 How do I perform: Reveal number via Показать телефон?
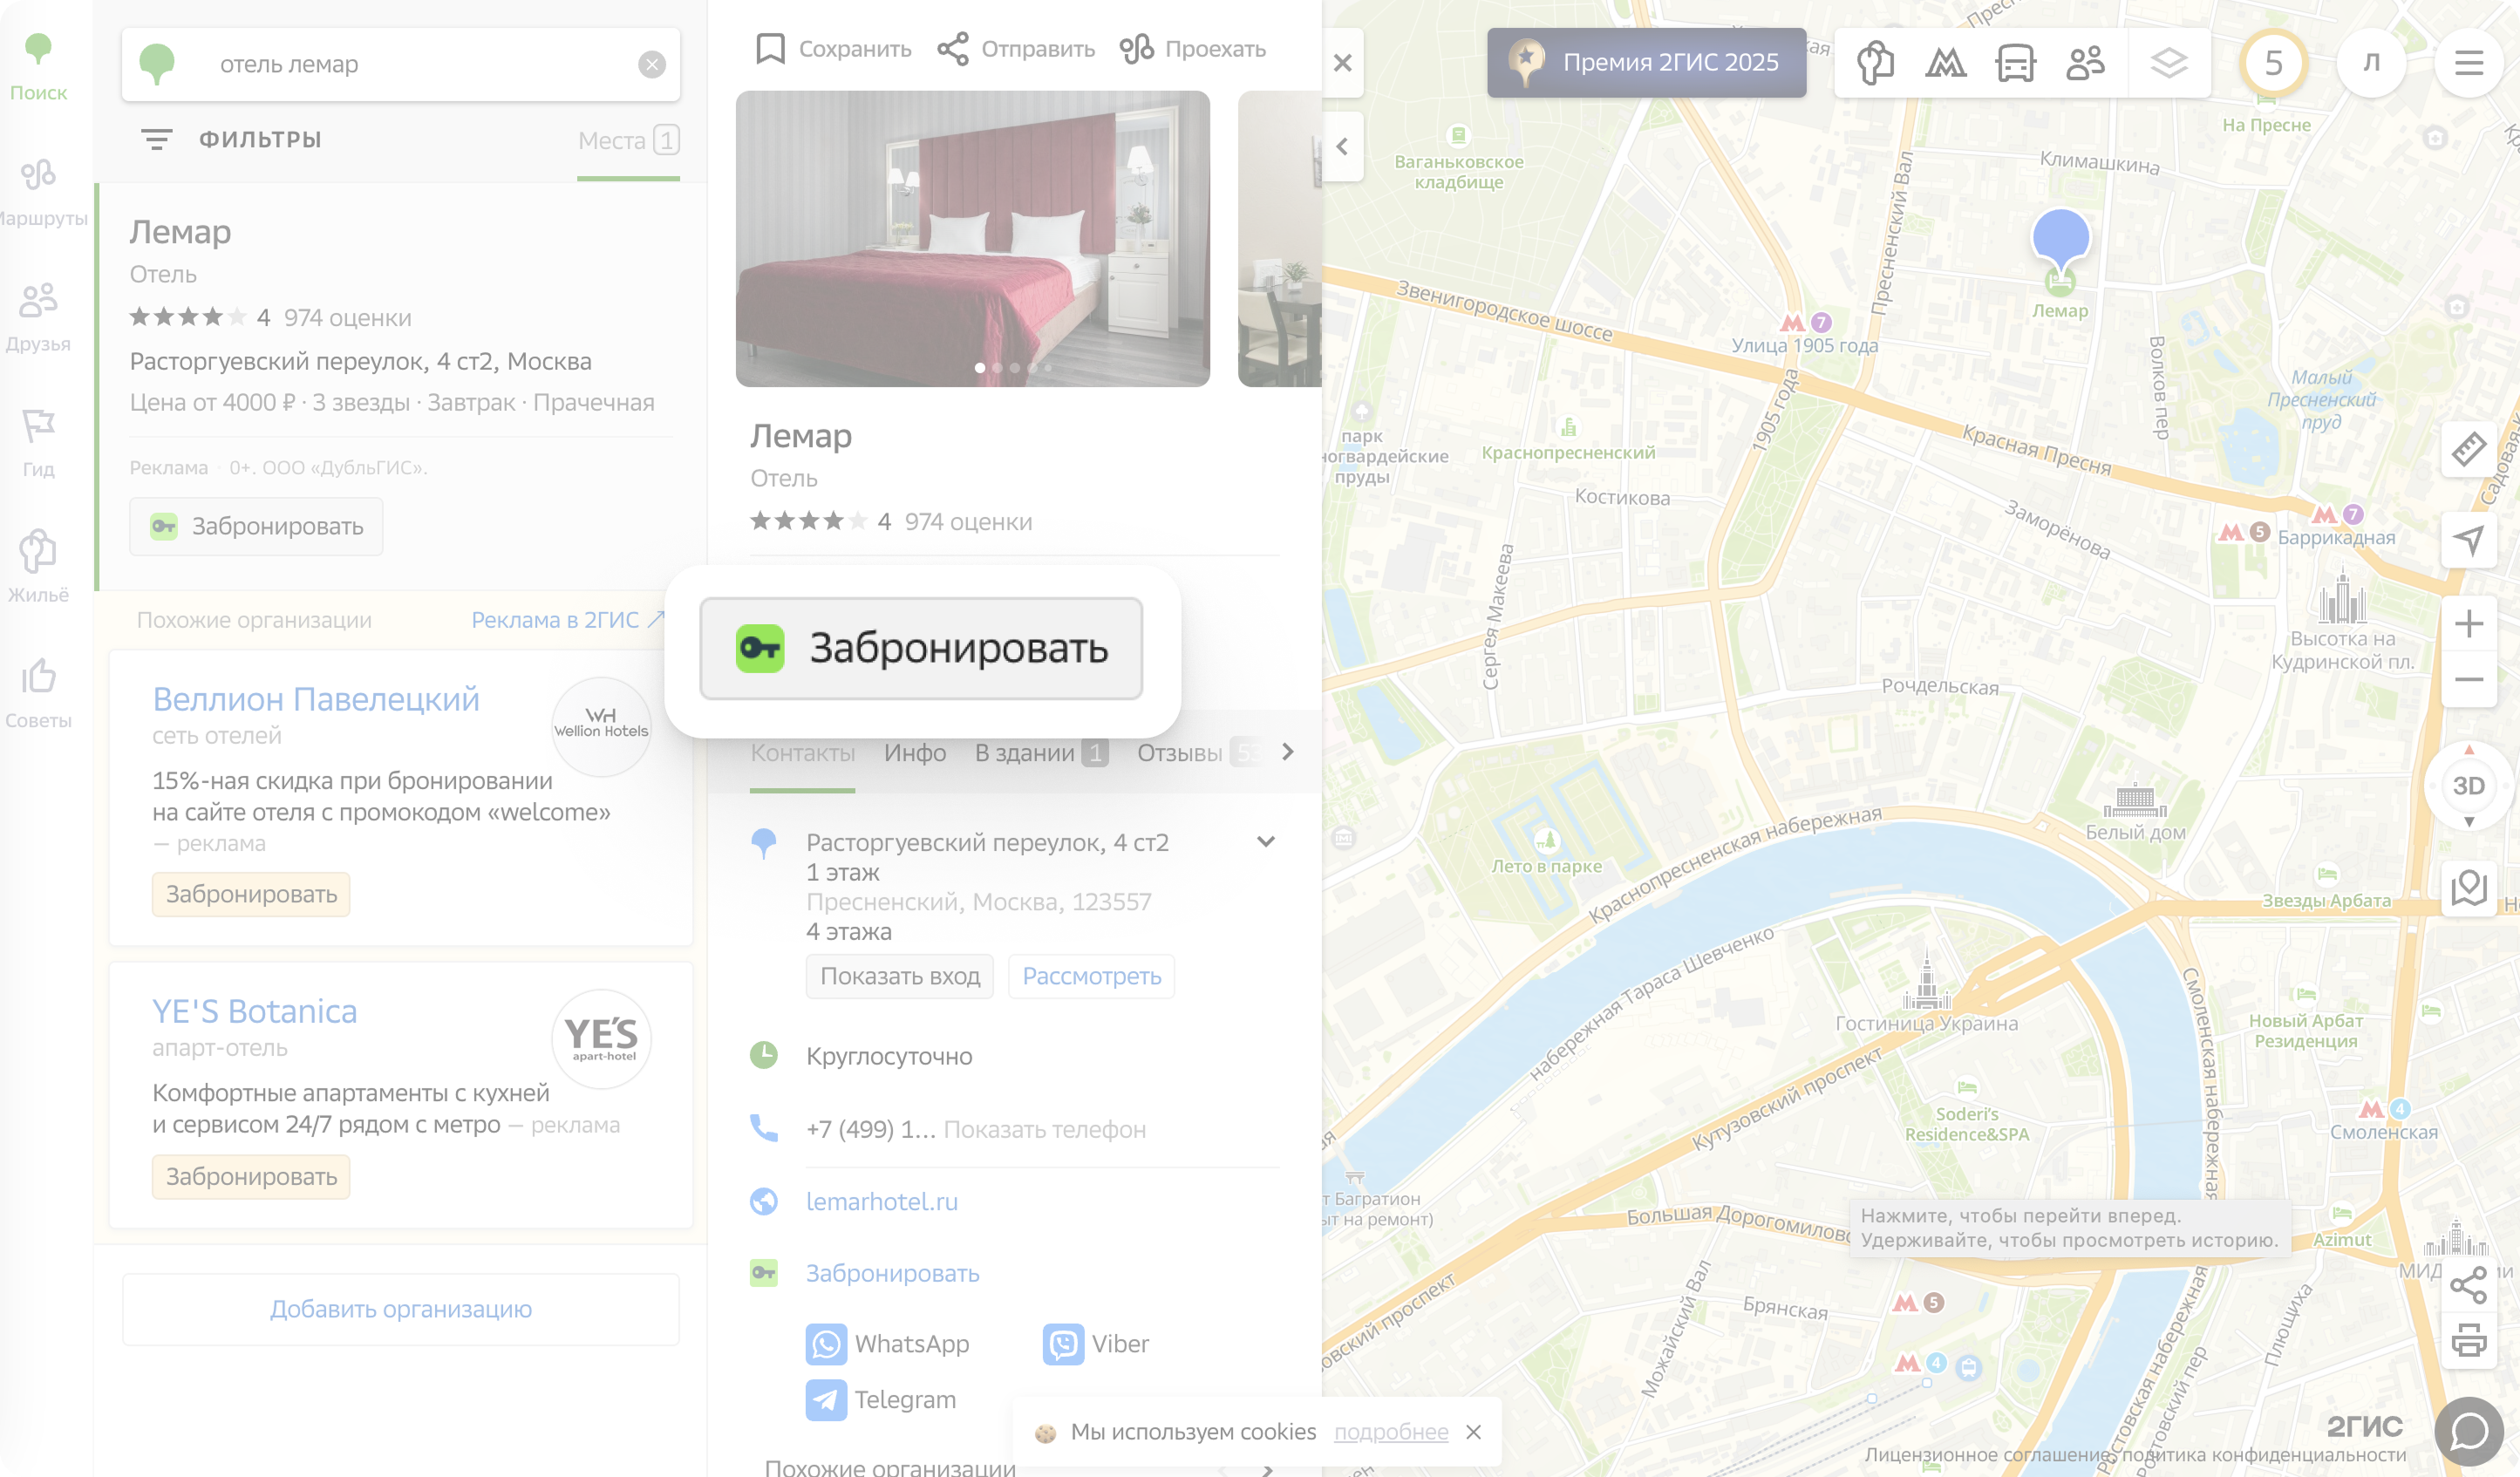pyautogui.click(x=1044, y=1130)
